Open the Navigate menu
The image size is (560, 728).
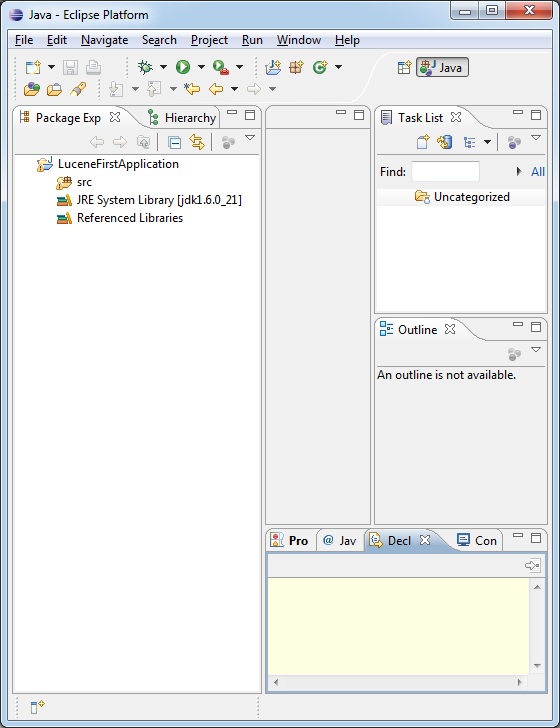[x=104, y=40]
